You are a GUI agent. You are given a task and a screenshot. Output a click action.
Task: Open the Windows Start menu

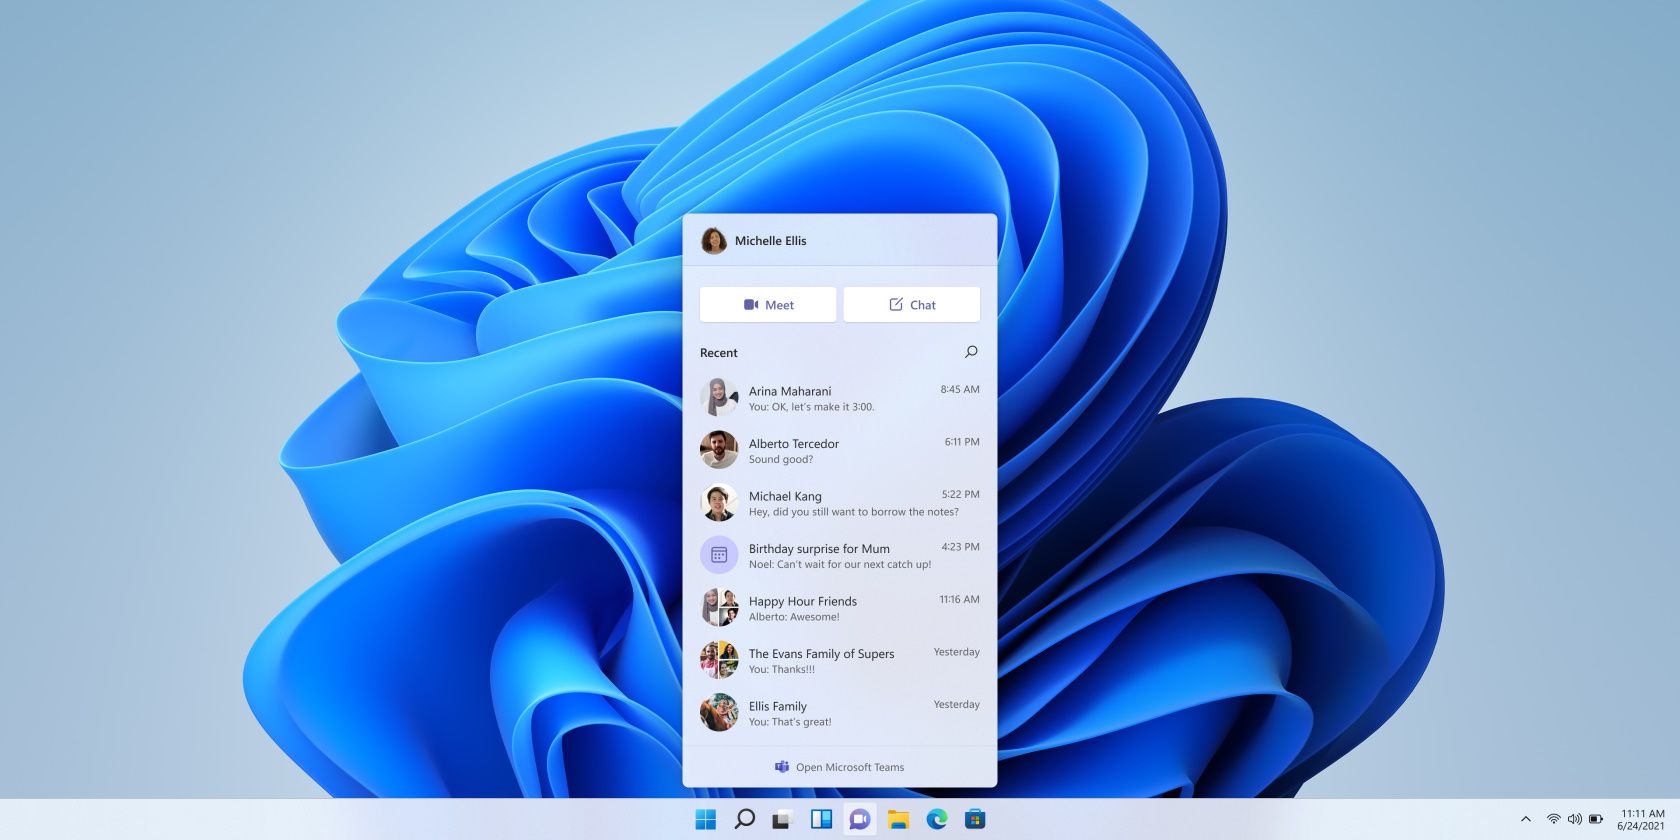point(705,820)
